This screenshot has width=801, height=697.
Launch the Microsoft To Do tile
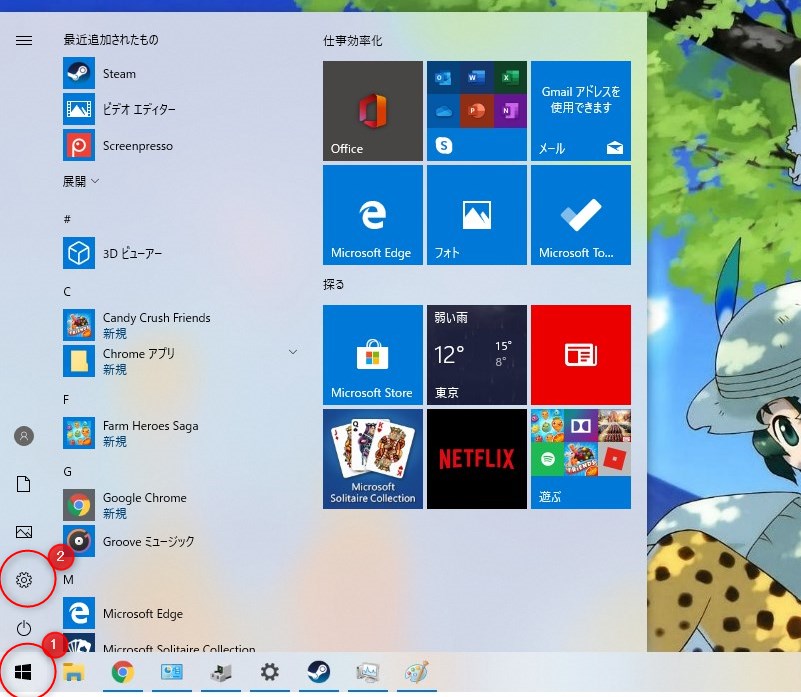(x=581, y=215)
